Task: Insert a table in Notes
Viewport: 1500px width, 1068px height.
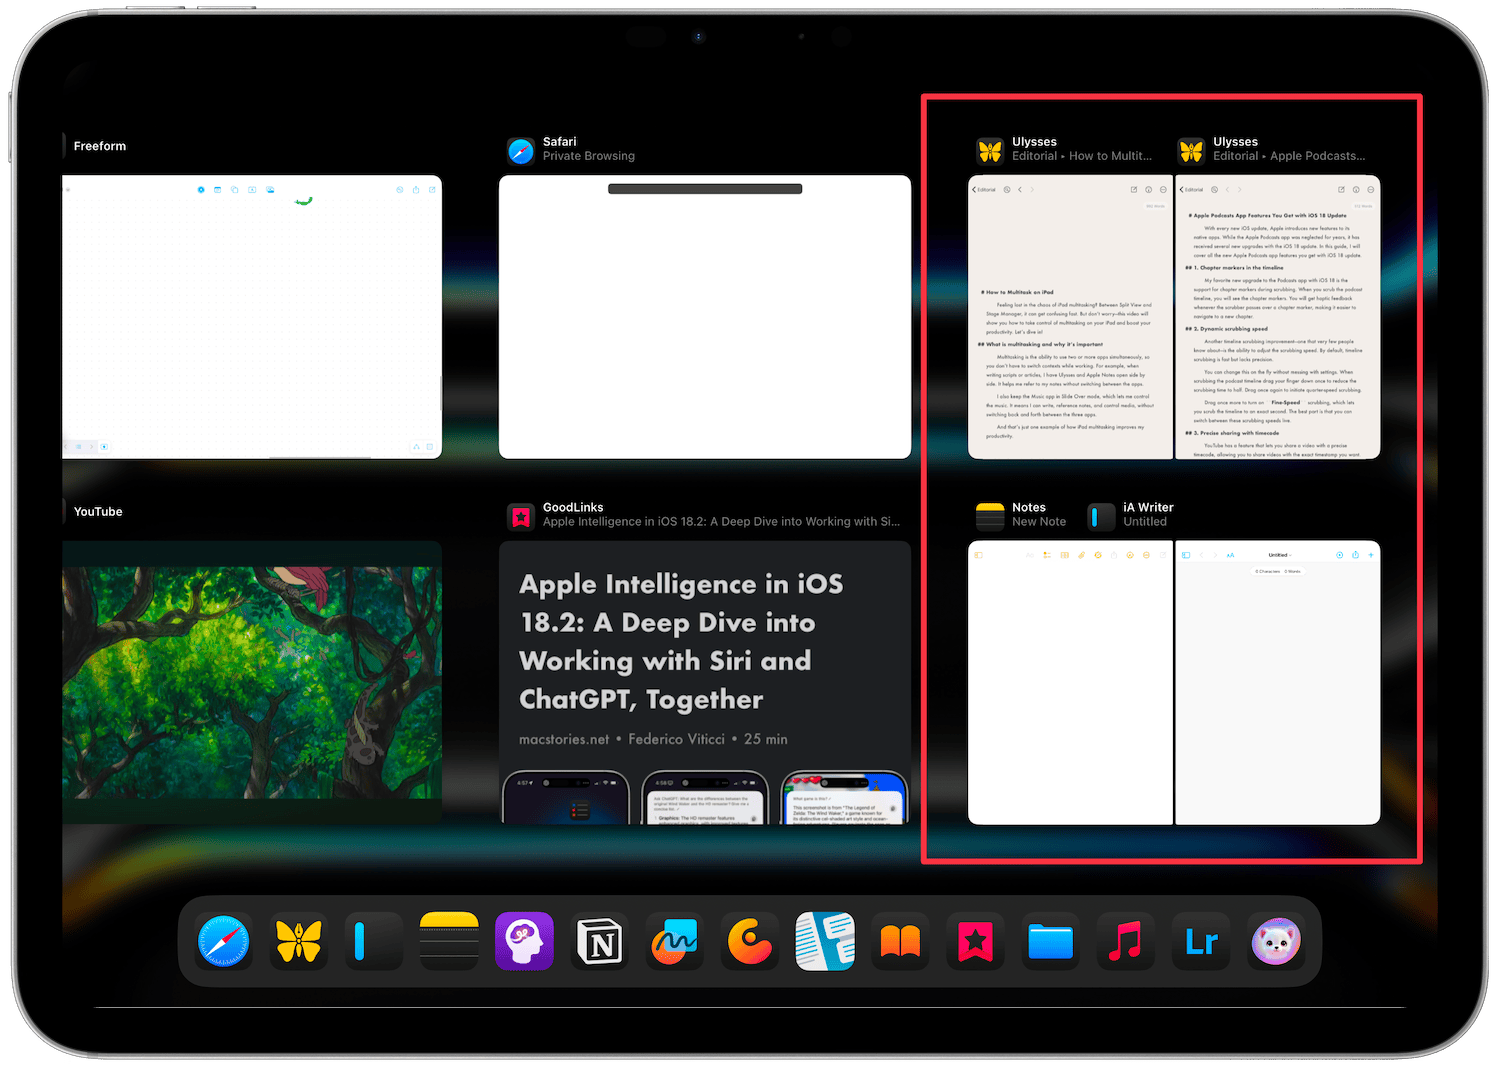Action: tap(1065, 554)
